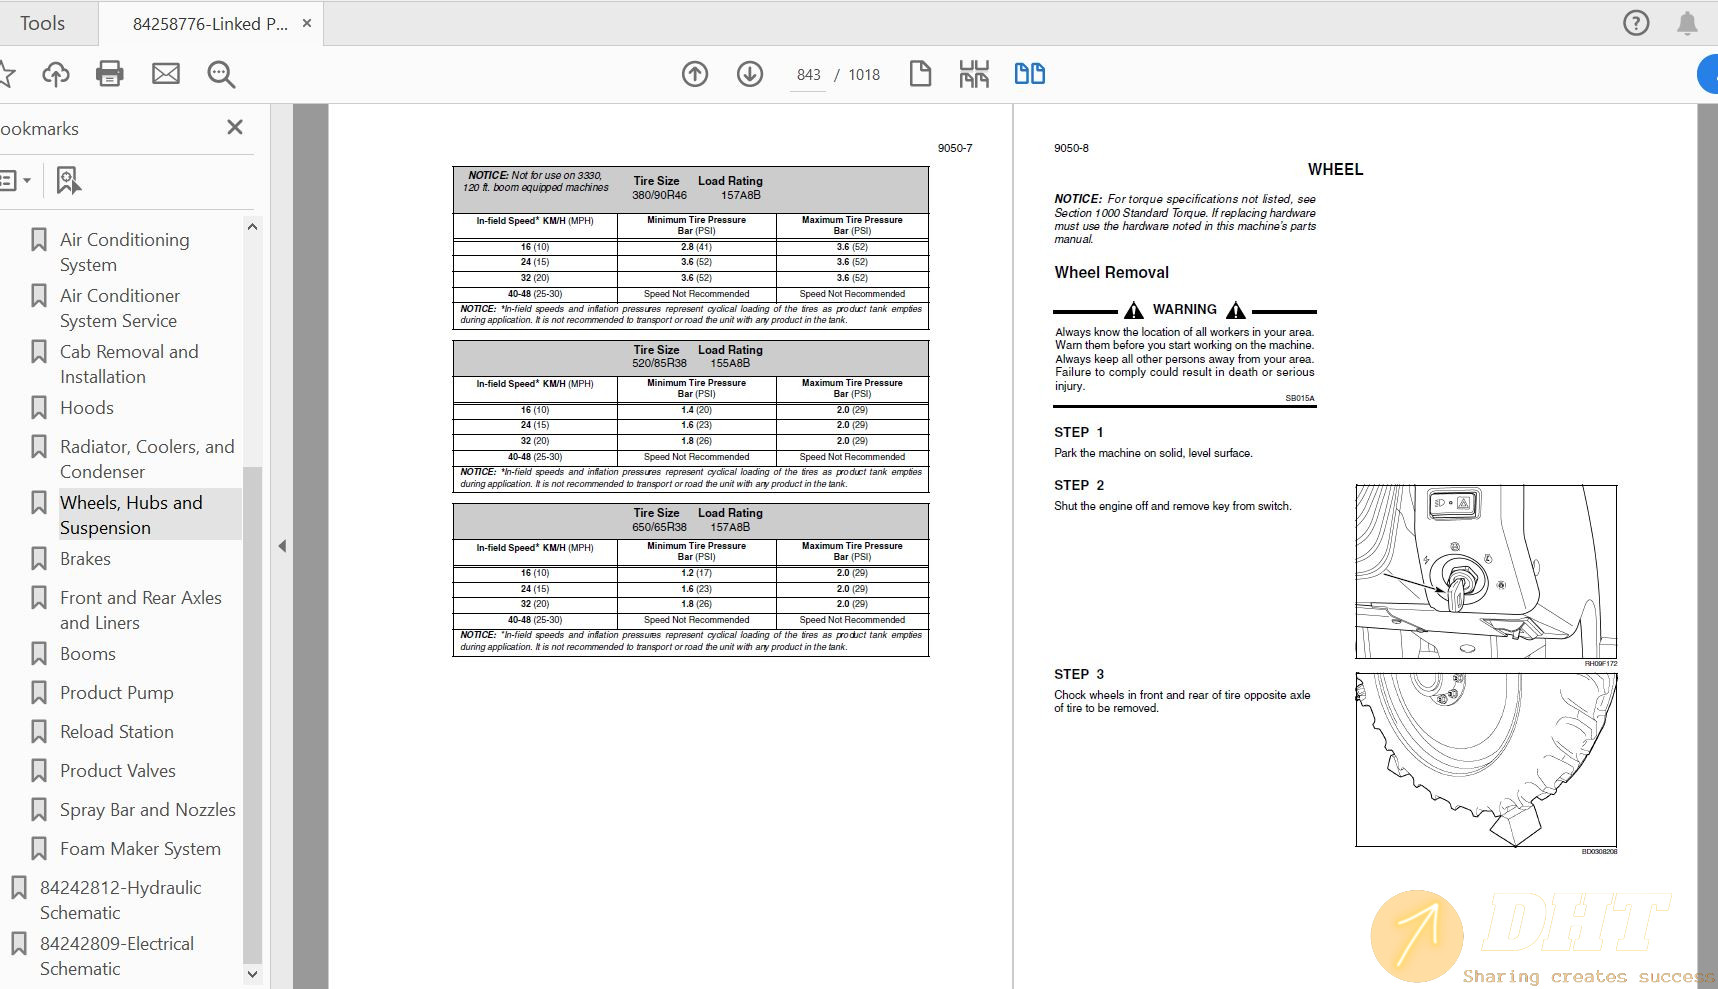1718x989 pixels.
Task: Jump to the Booms bookmark
Action: tap(88, 654)
